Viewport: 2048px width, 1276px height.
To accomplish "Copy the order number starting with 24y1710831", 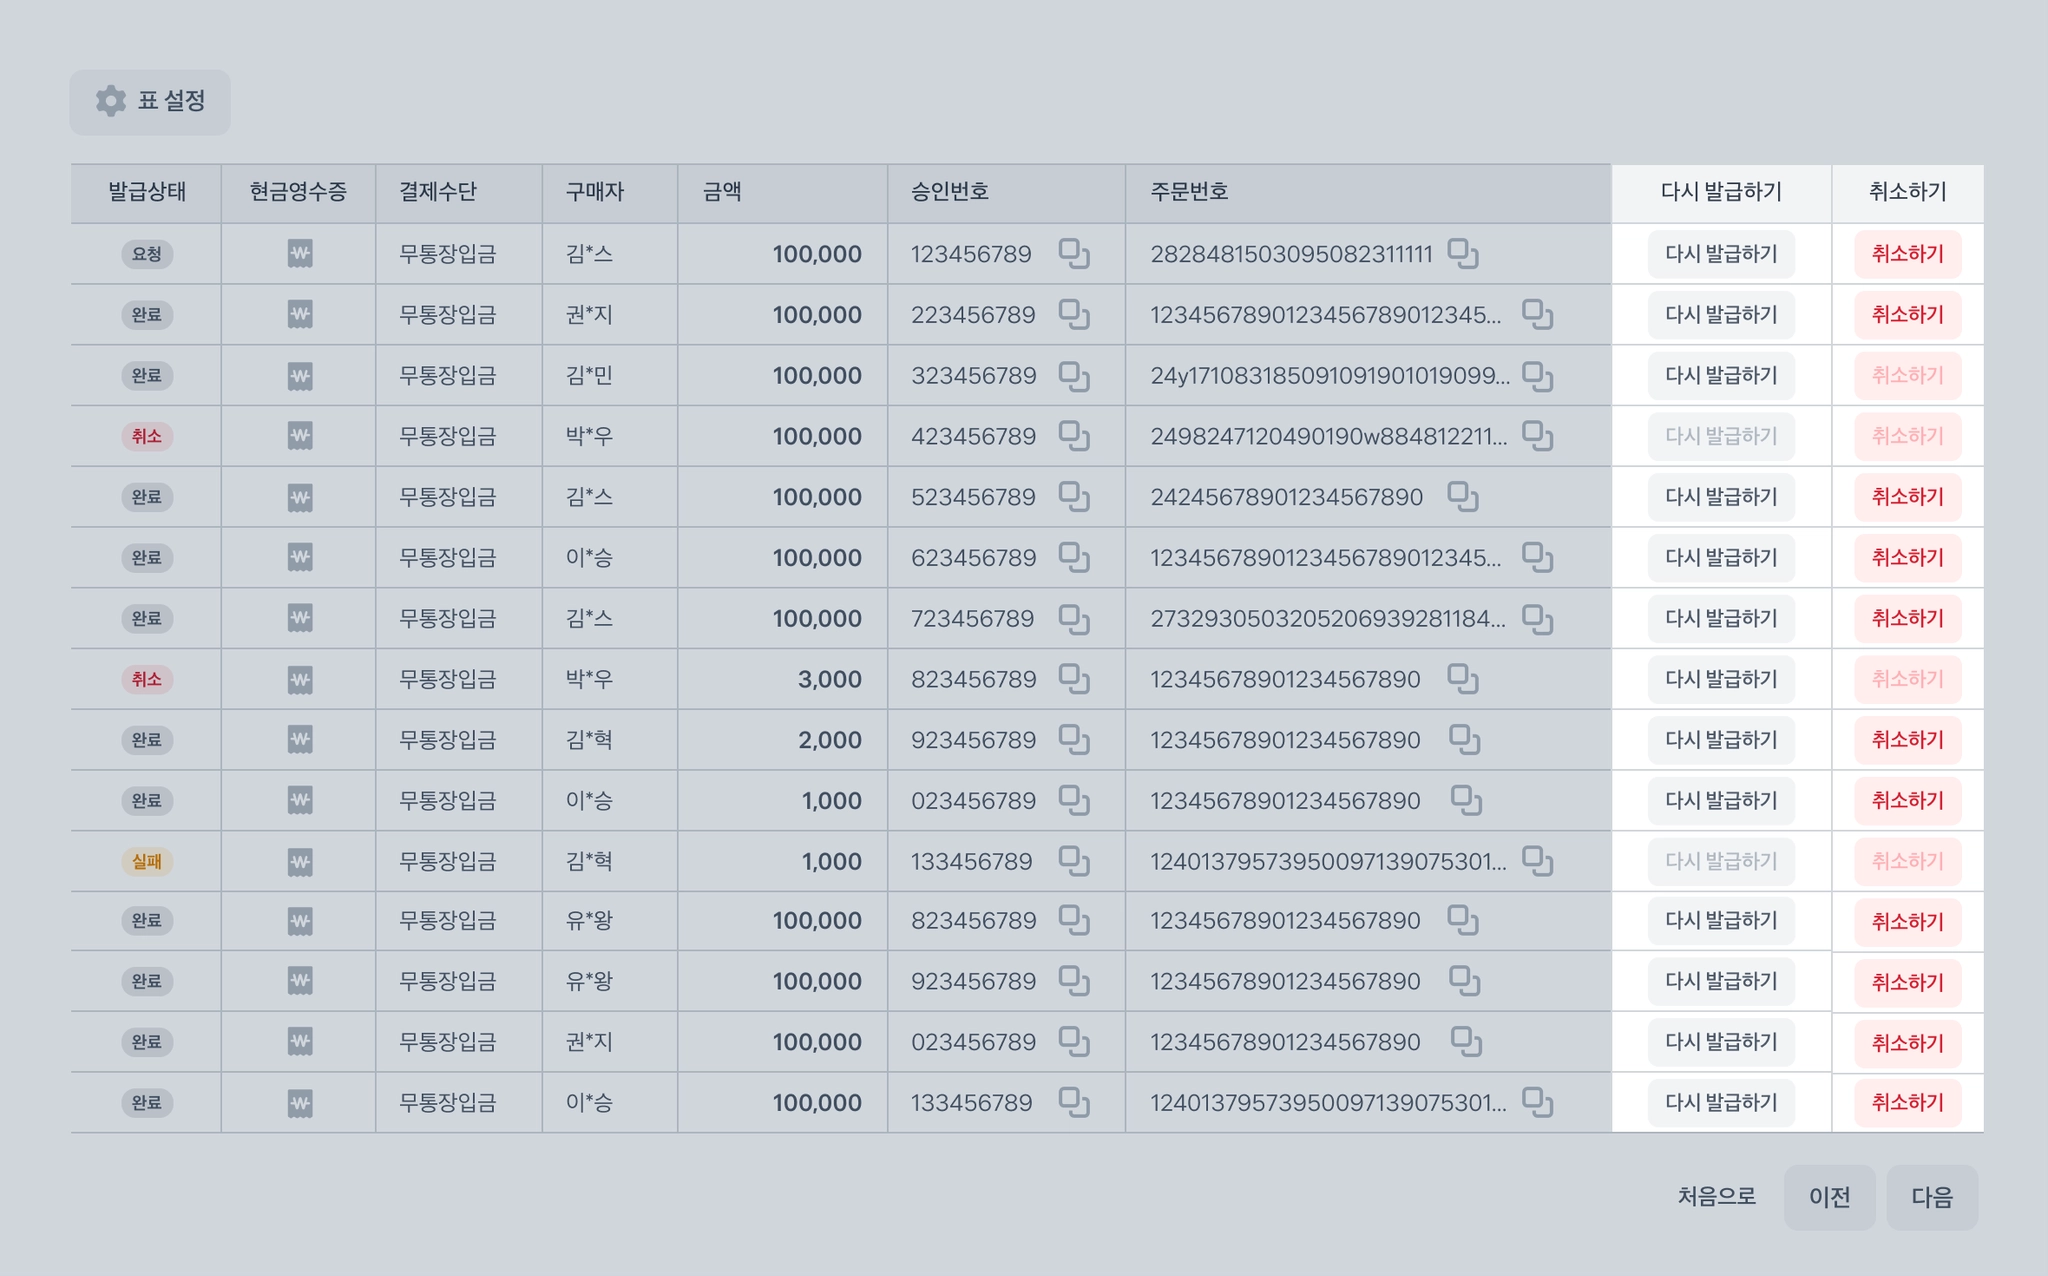I will pyautogui.click(x=1537, y=376).
